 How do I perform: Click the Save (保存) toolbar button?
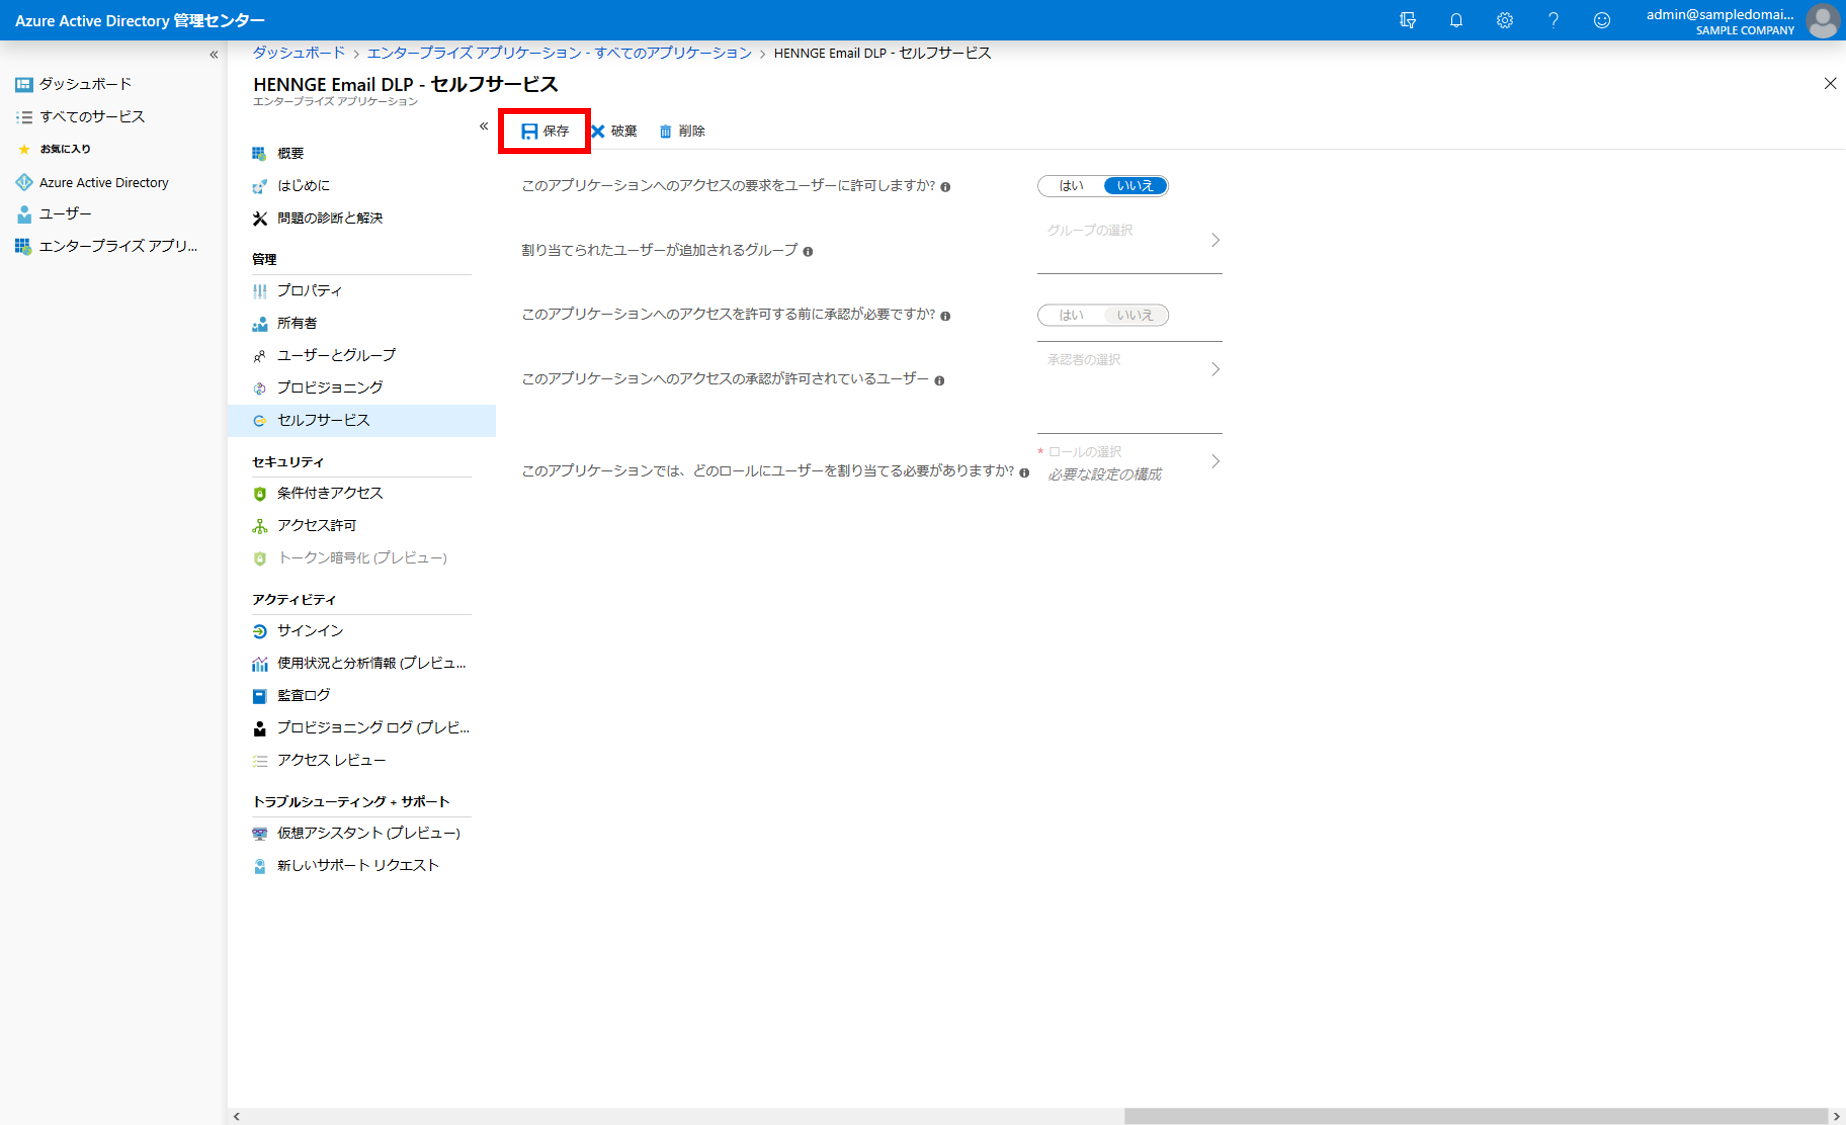[545, 131]
